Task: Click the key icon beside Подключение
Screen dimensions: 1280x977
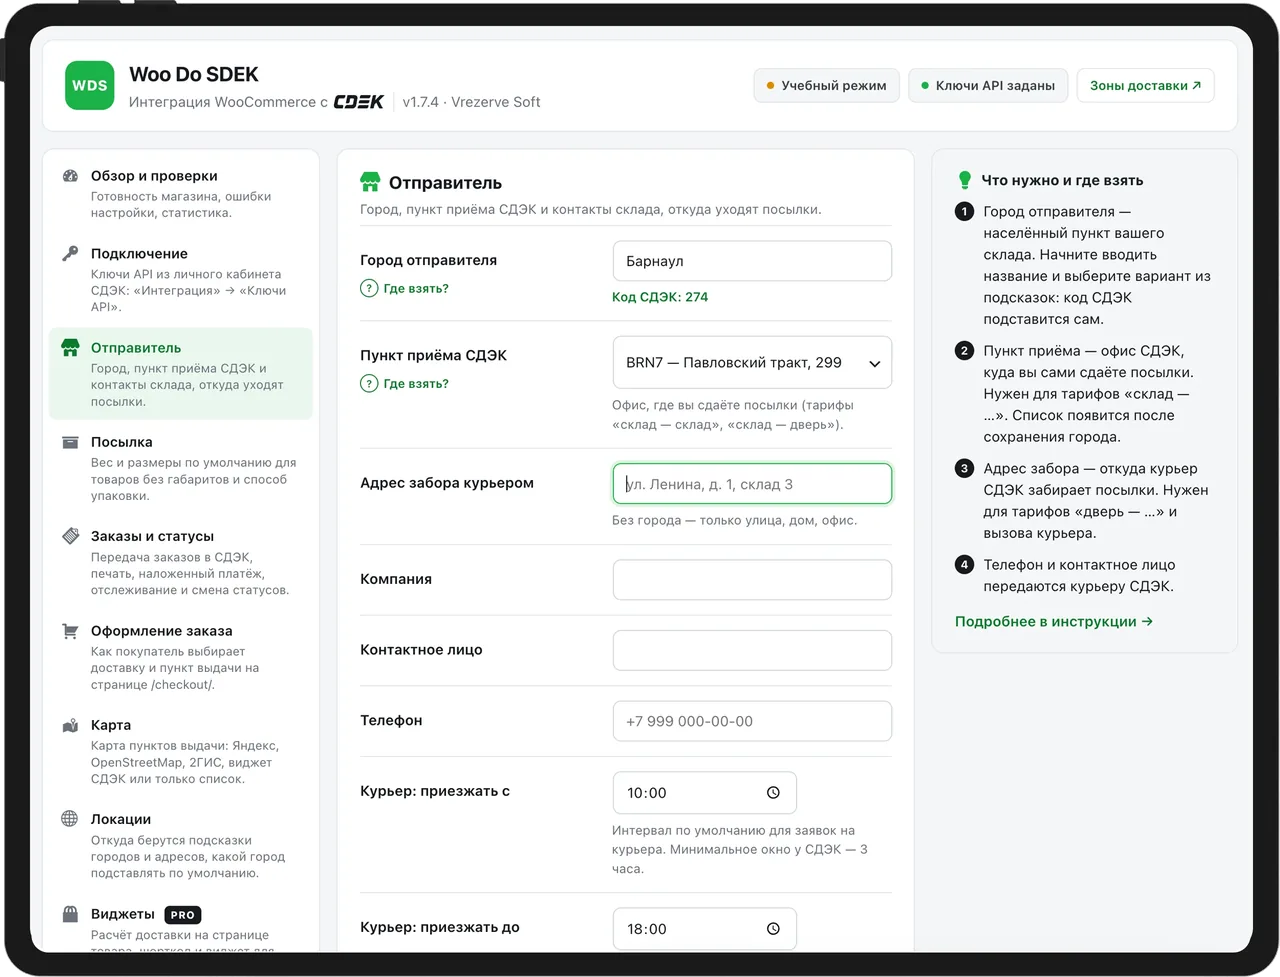Action: coord(70,254)
